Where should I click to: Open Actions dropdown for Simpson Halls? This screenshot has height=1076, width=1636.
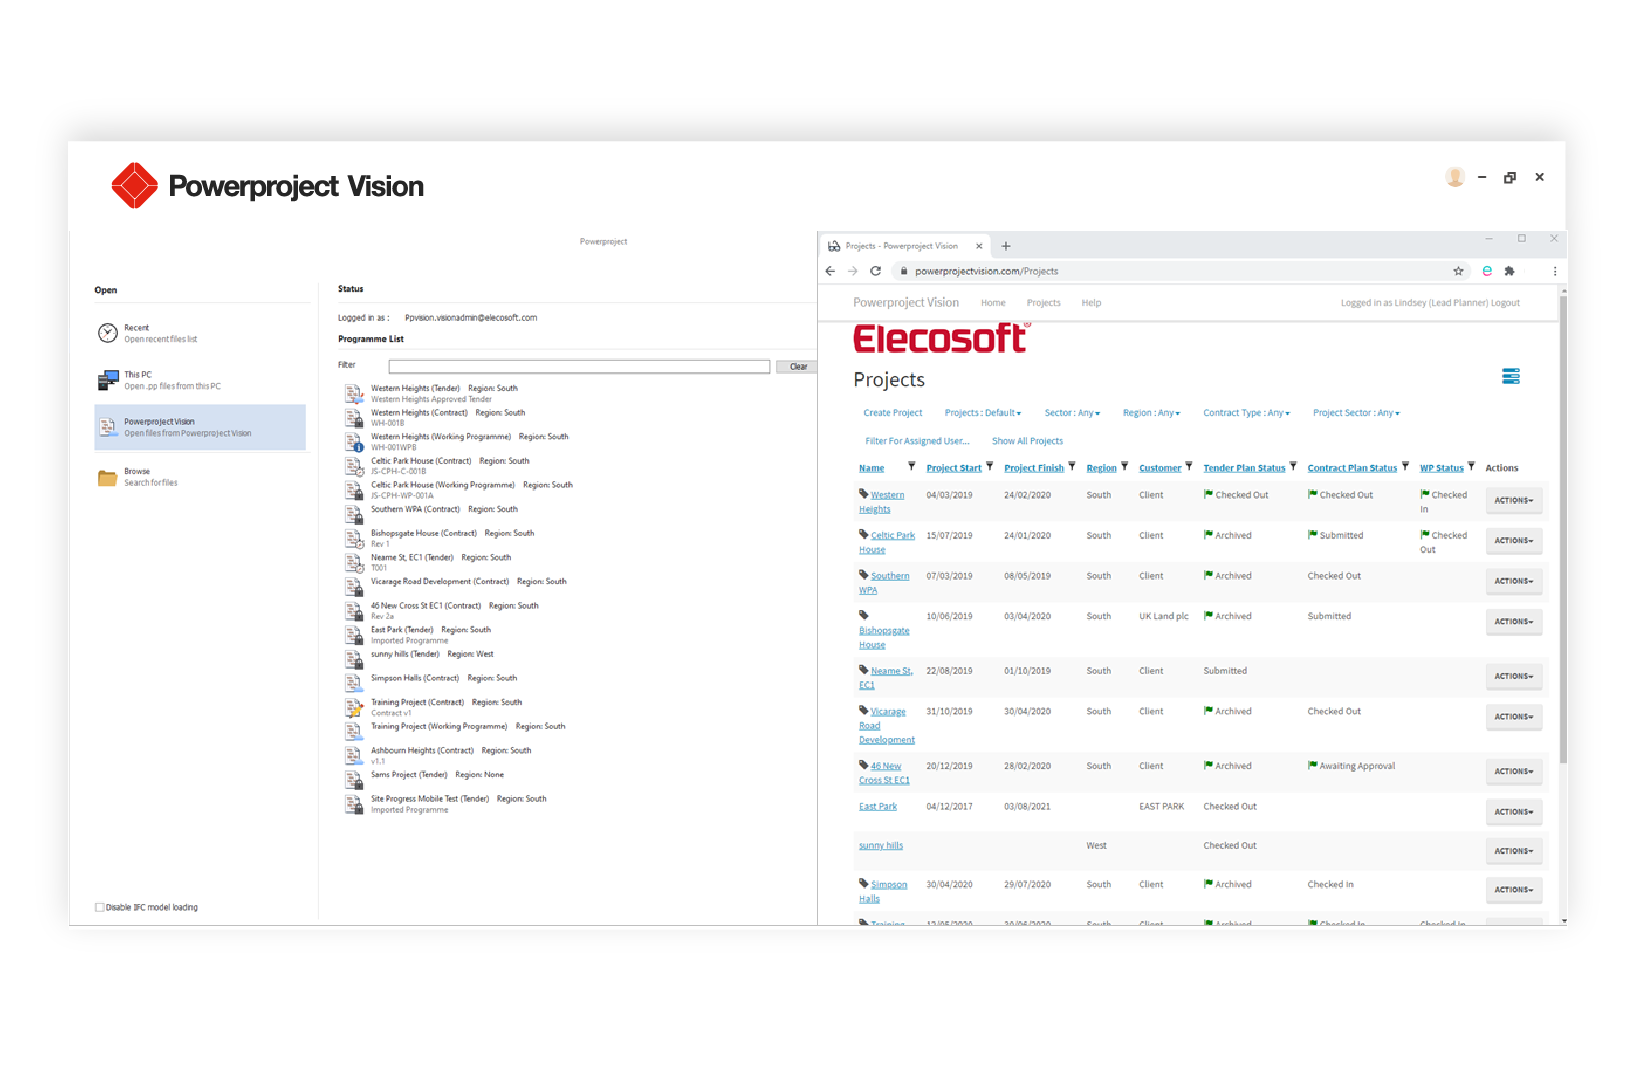pyautogui.click(x=1513, y=889)
